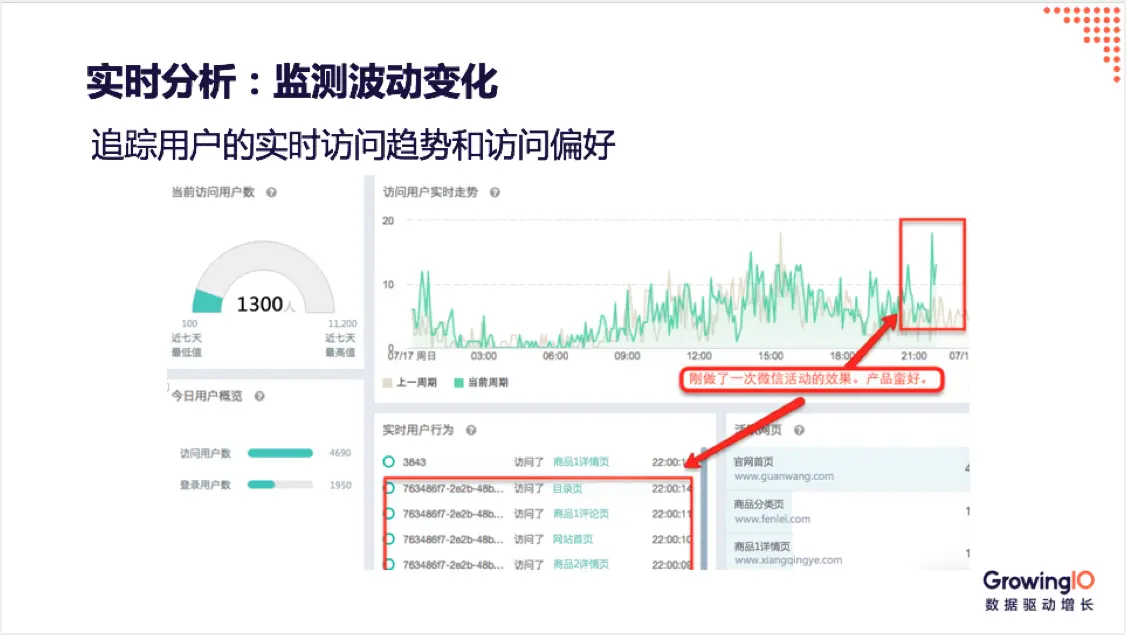The width and height of the screenshot is (1126, 635).
Task: Click the 11,200 seven-day maximum value
Action: click(343, 324)
